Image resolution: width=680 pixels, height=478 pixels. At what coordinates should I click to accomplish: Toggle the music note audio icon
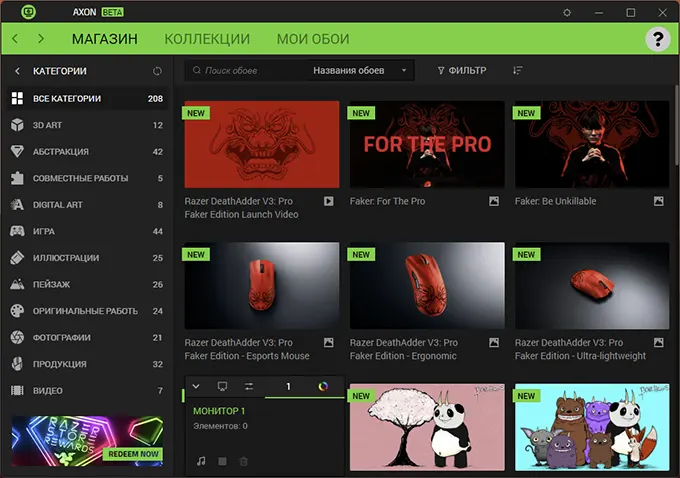[201, 461]
